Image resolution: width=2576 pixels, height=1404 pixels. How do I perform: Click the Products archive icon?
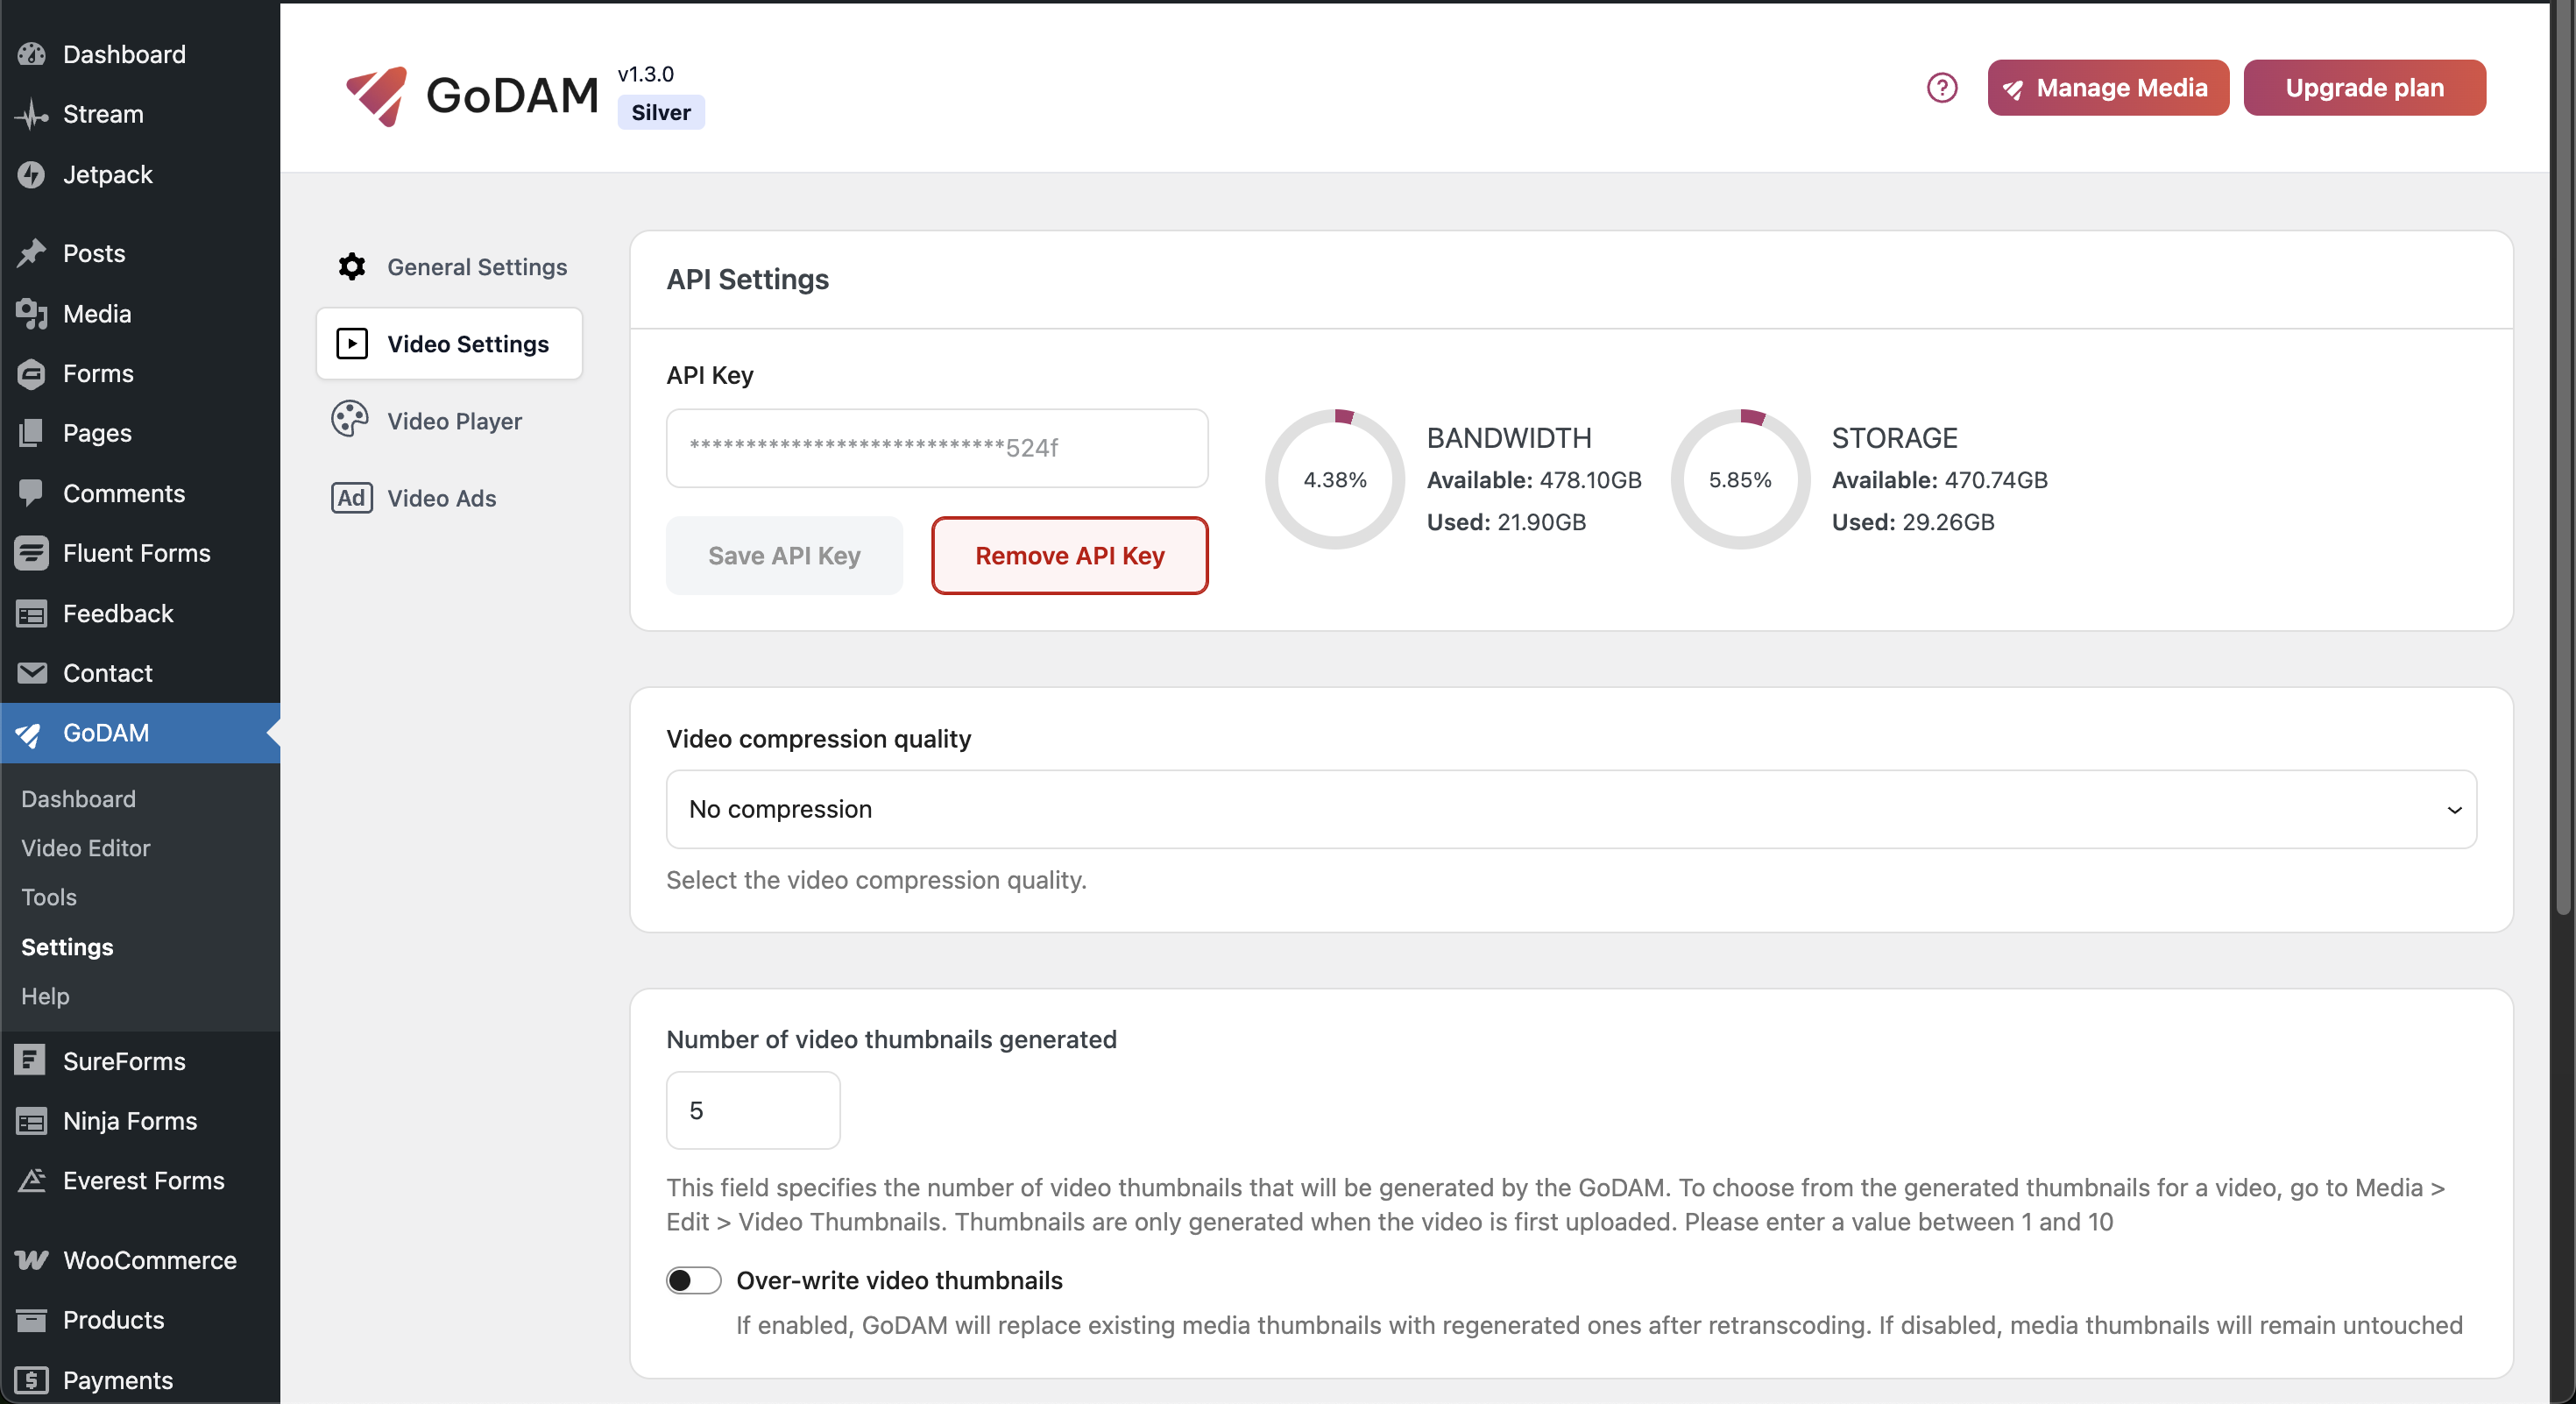pyautogui.click(x=32, y=1320)
